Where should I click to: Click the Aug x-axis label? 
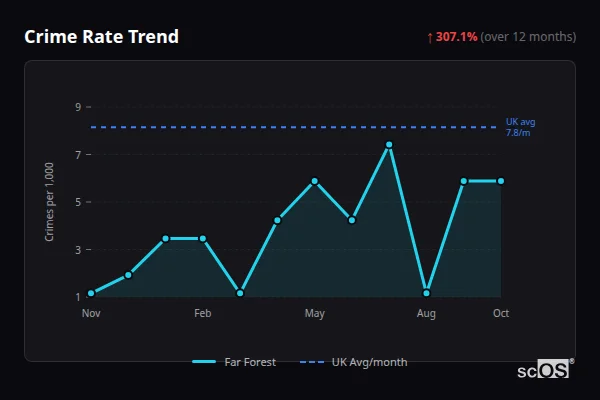tap(426, 313)
